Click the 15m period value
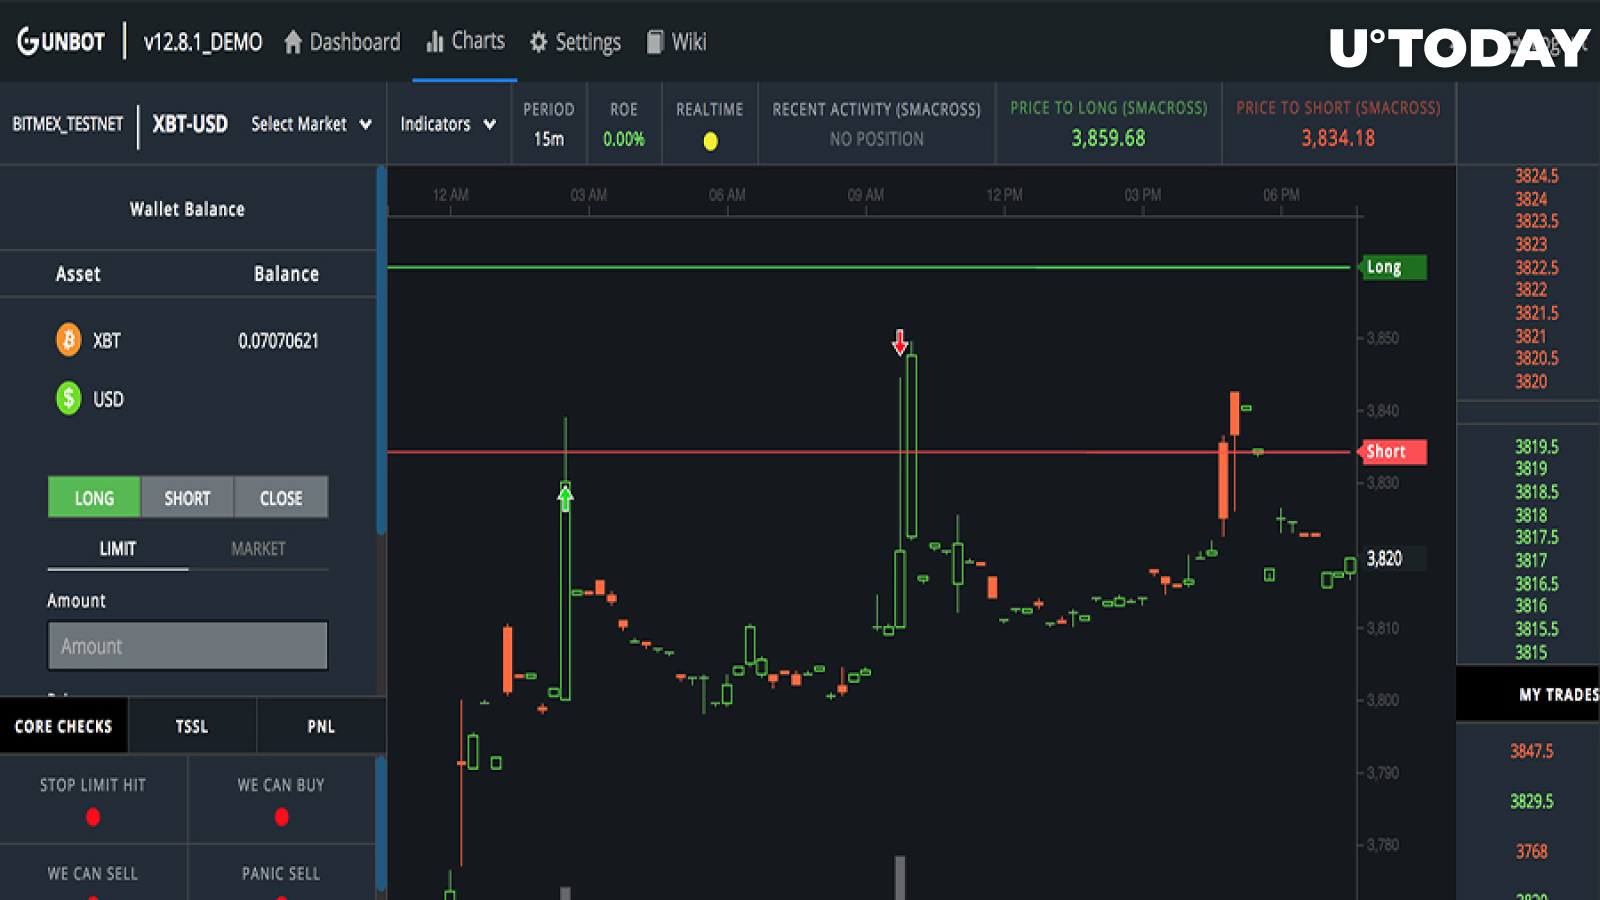The width and height of the screenshot is (1600, 900). pos(549,139)
